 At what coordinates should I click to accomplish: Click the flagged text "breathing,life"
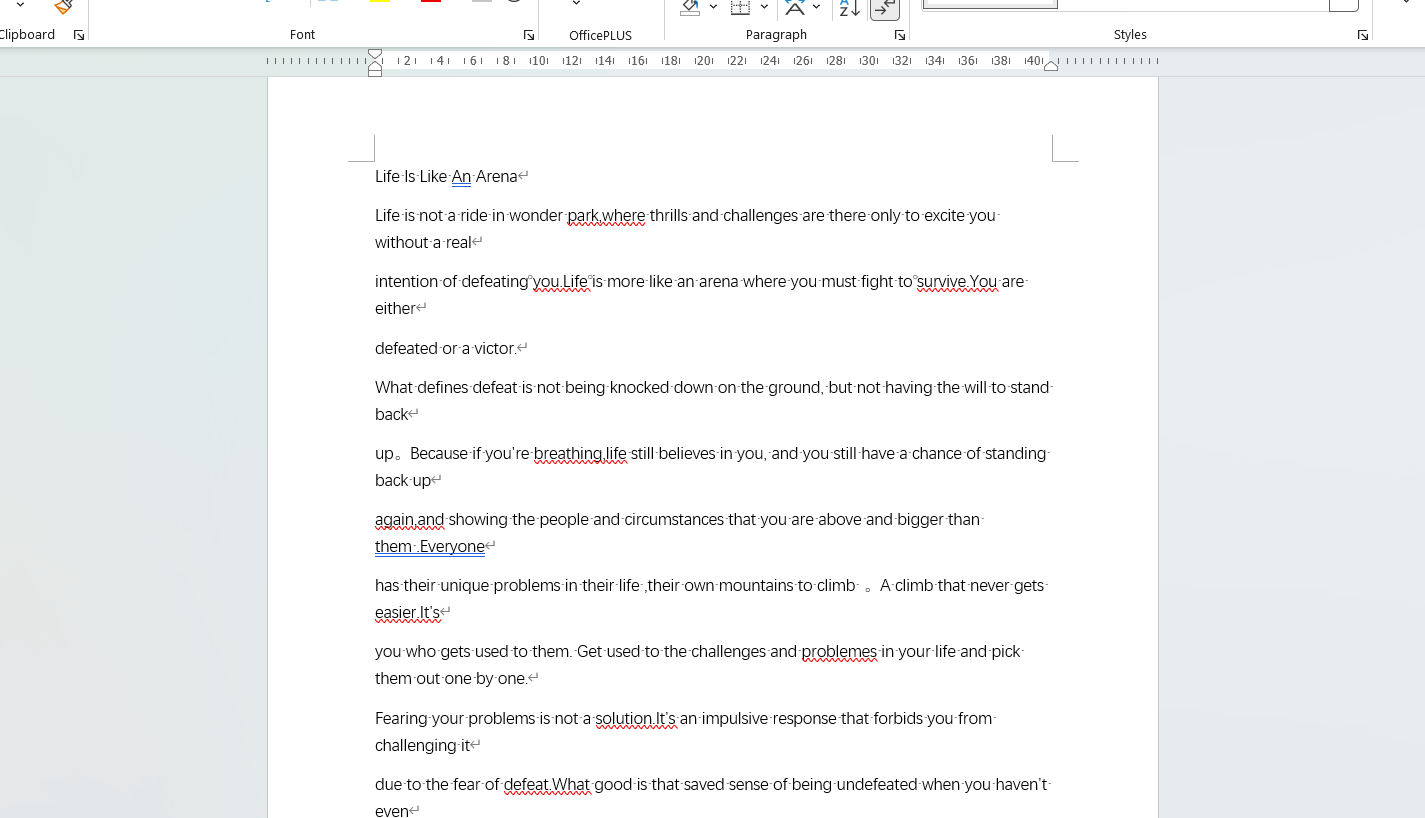580,454
